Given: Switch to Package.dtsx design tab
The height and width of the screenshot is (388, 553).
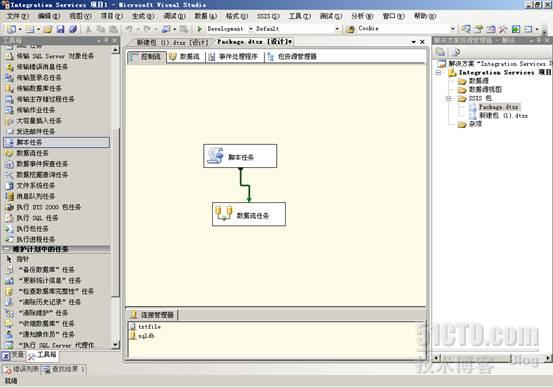Looking at the screenshot, I should (254, 42).
